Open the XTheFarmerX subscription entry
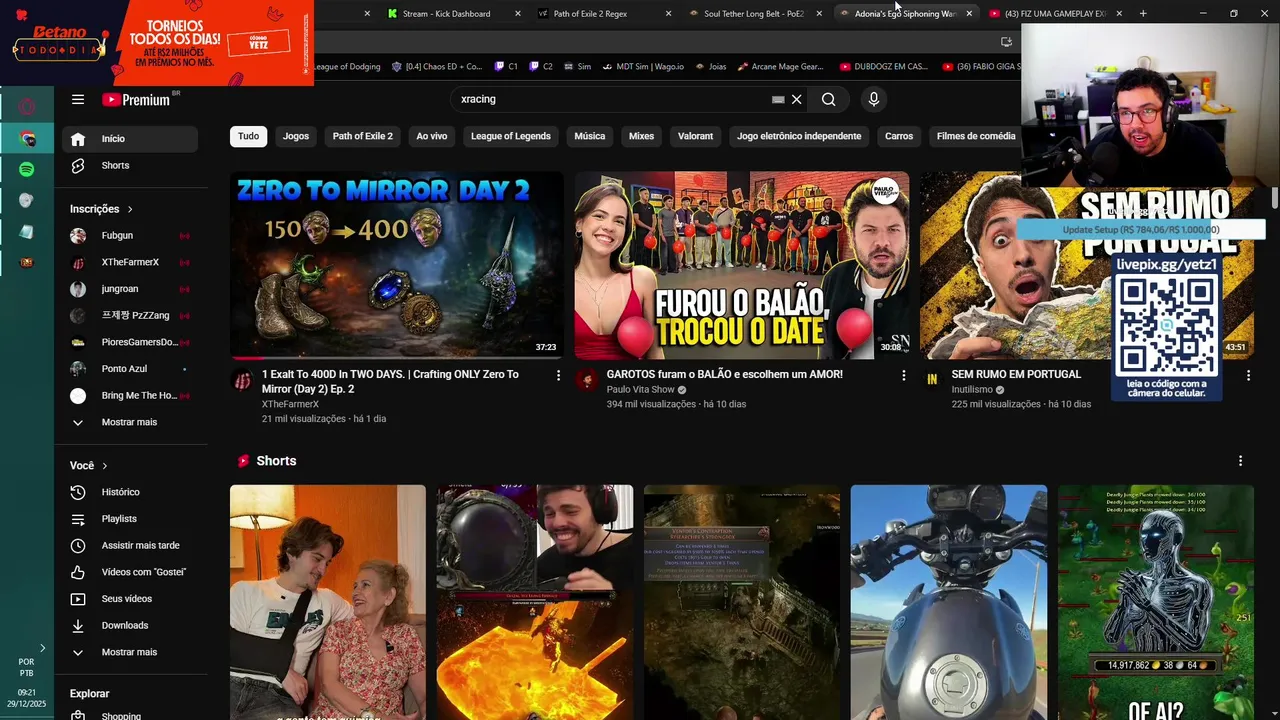The image size is (1280, 720). click(130, 262)
